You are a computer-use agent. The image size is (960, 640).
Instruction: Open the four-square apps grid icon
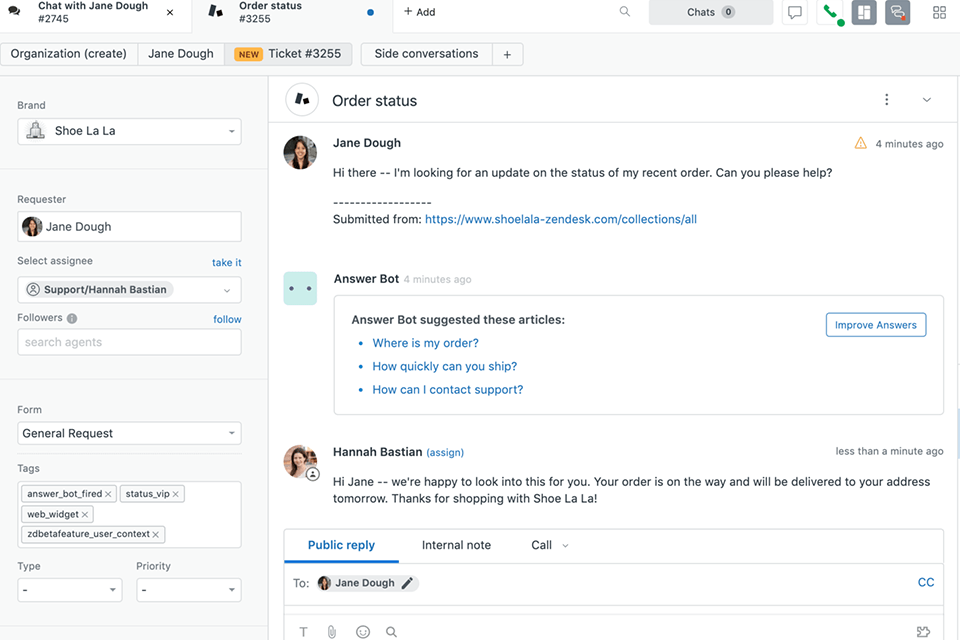tap(938, 12)
